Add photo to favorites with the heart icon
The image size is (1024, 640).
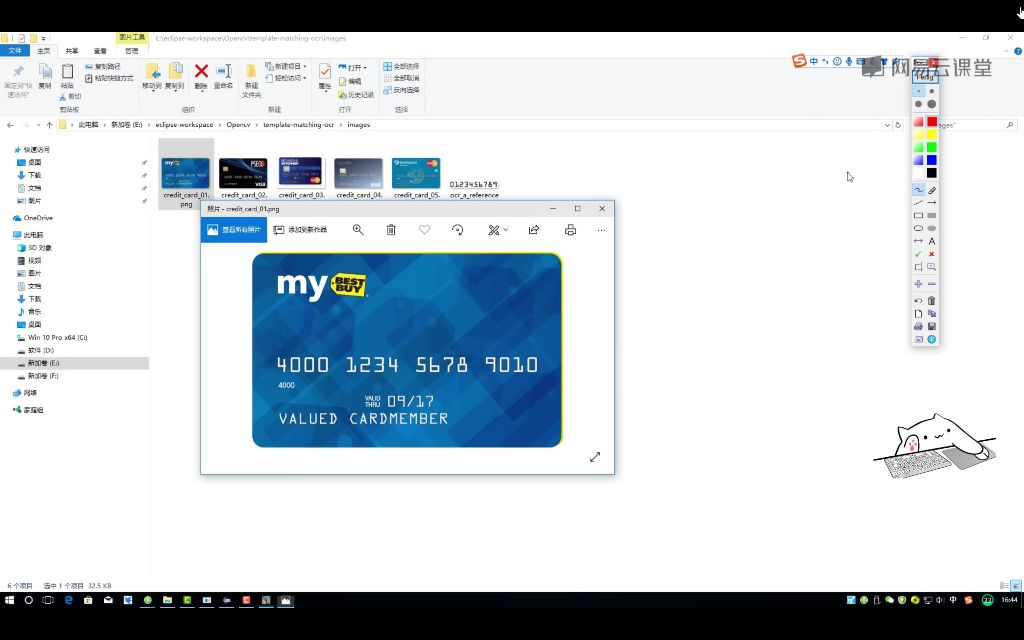coord(424,229)
